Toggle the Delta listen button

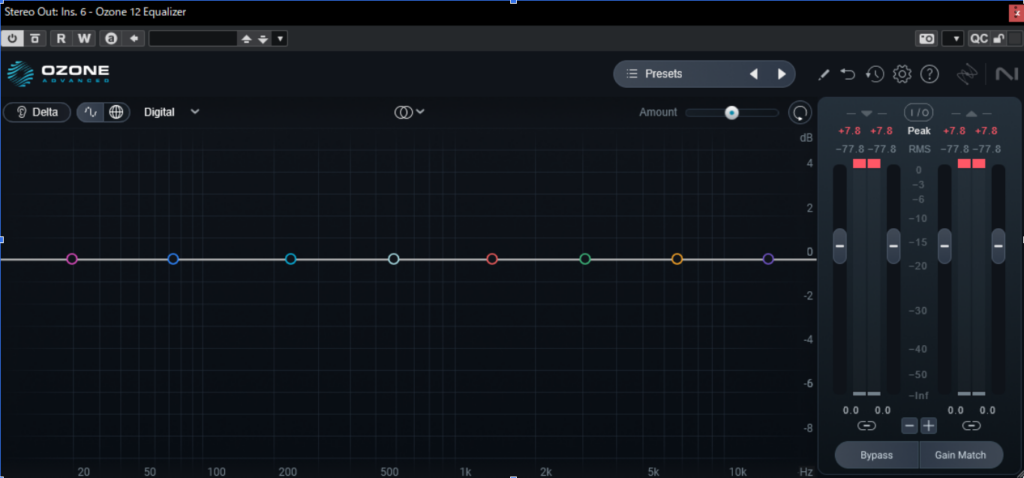tap(37, 112)
